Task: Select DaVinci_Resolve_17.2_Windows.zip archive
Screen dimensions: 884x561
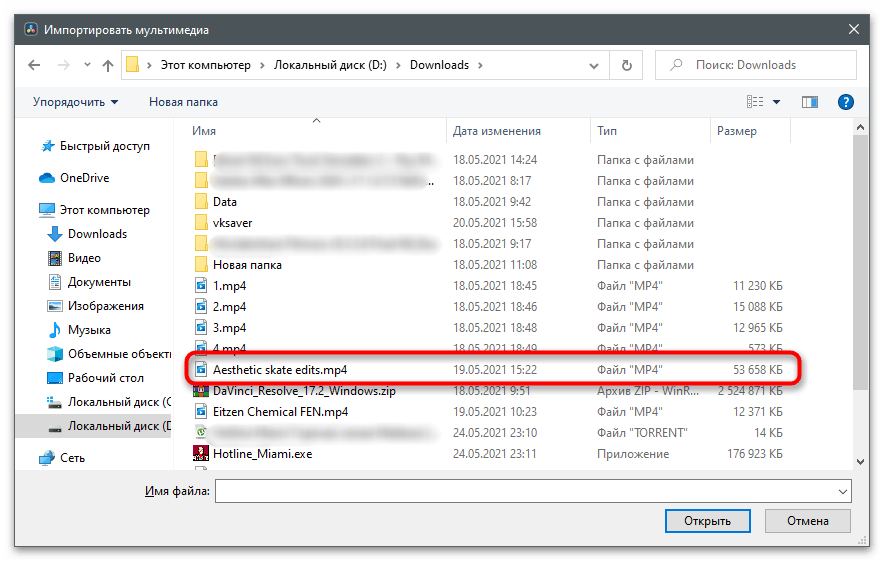Action: pos(304,391)
